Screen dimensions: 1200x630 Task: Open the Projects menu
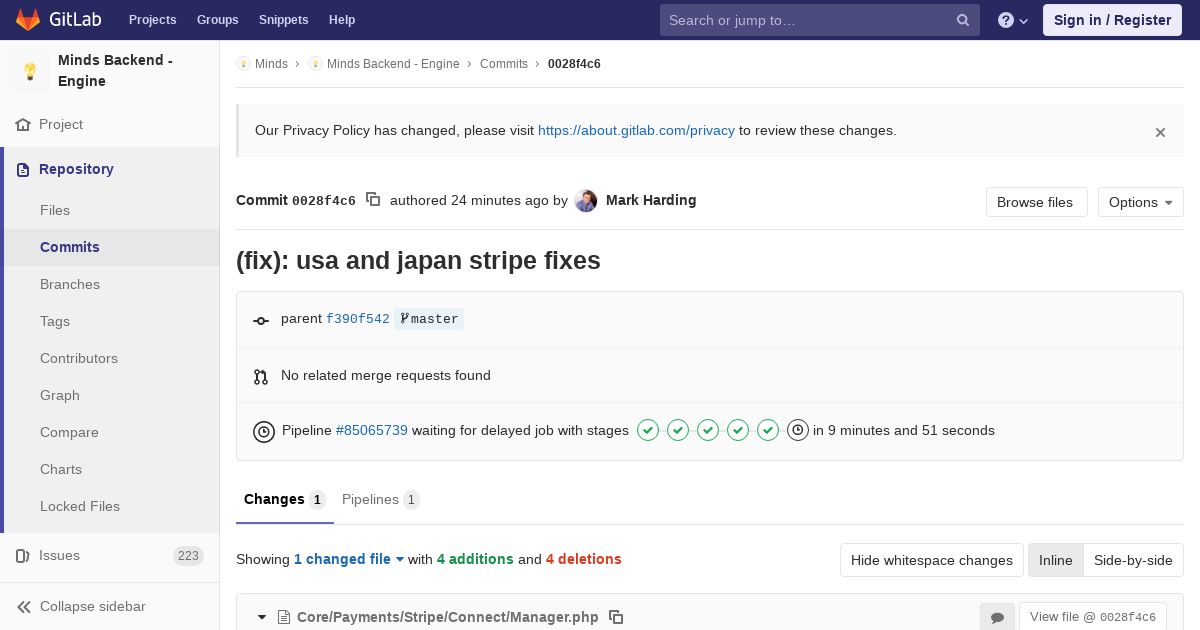[152, 20]
